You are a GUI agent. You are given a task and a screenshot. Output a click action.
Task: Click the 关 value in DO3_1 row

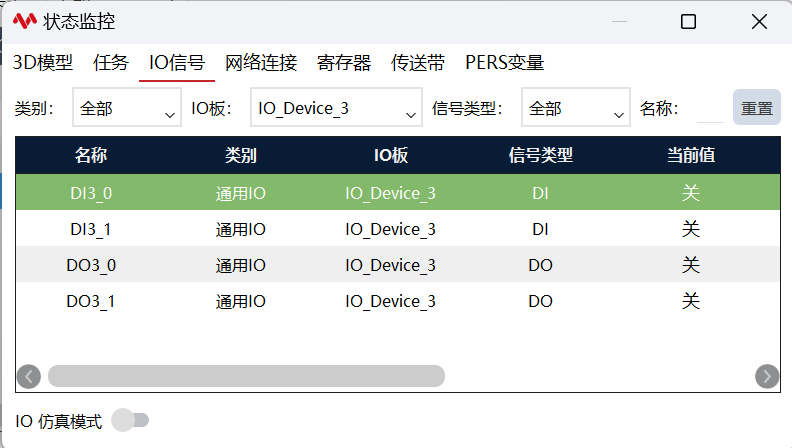point(691,302)
